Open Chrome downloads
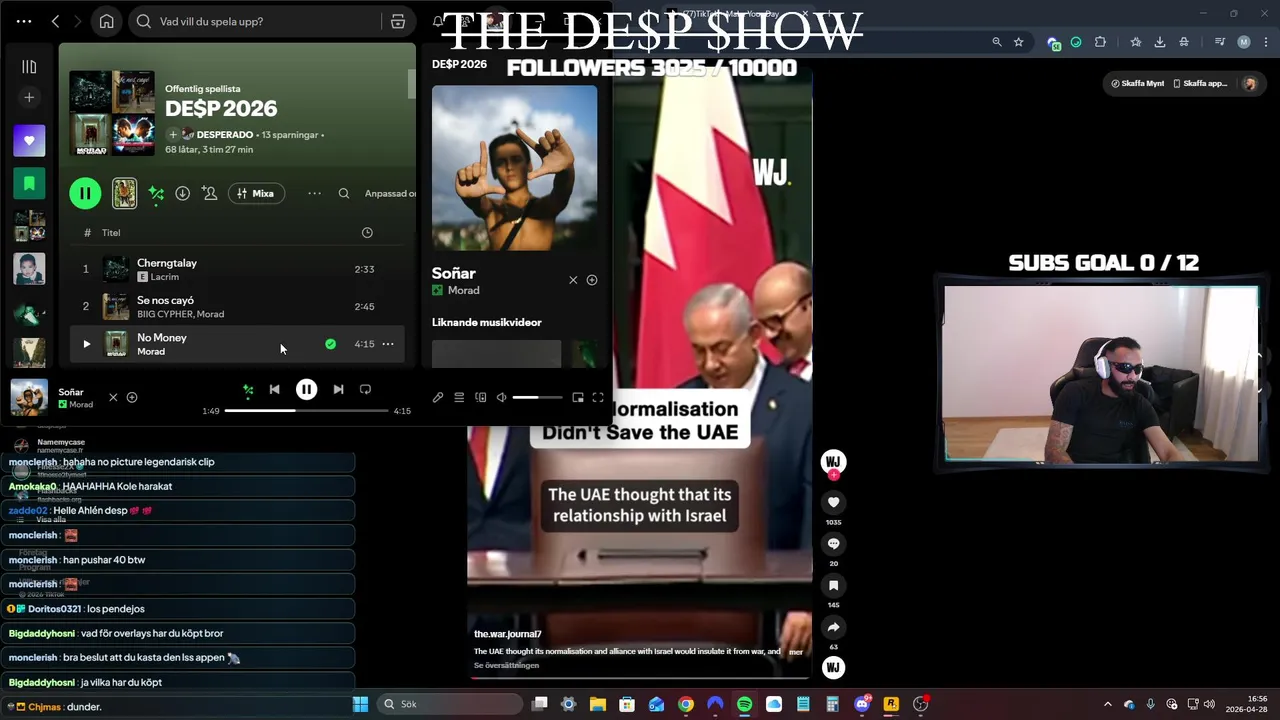The width and height of the screenshot is (1280, 720). tap(1160, 42)
